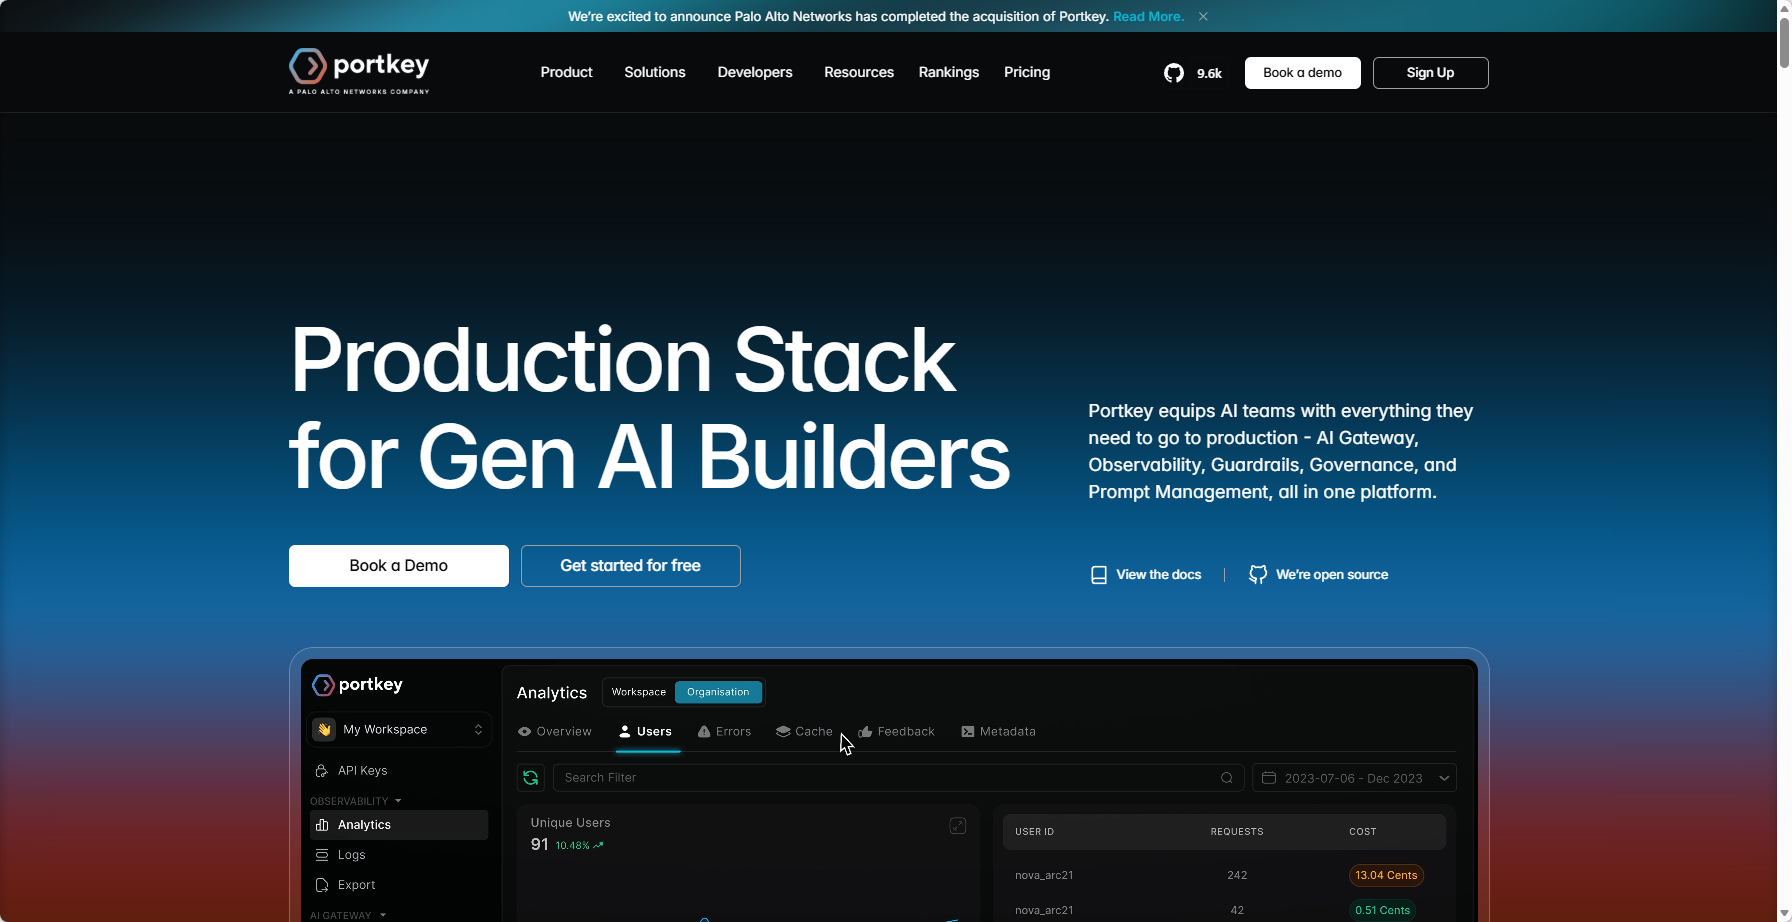
Task: Click the warning icon on Errors tab
Action: pos(704,732)
